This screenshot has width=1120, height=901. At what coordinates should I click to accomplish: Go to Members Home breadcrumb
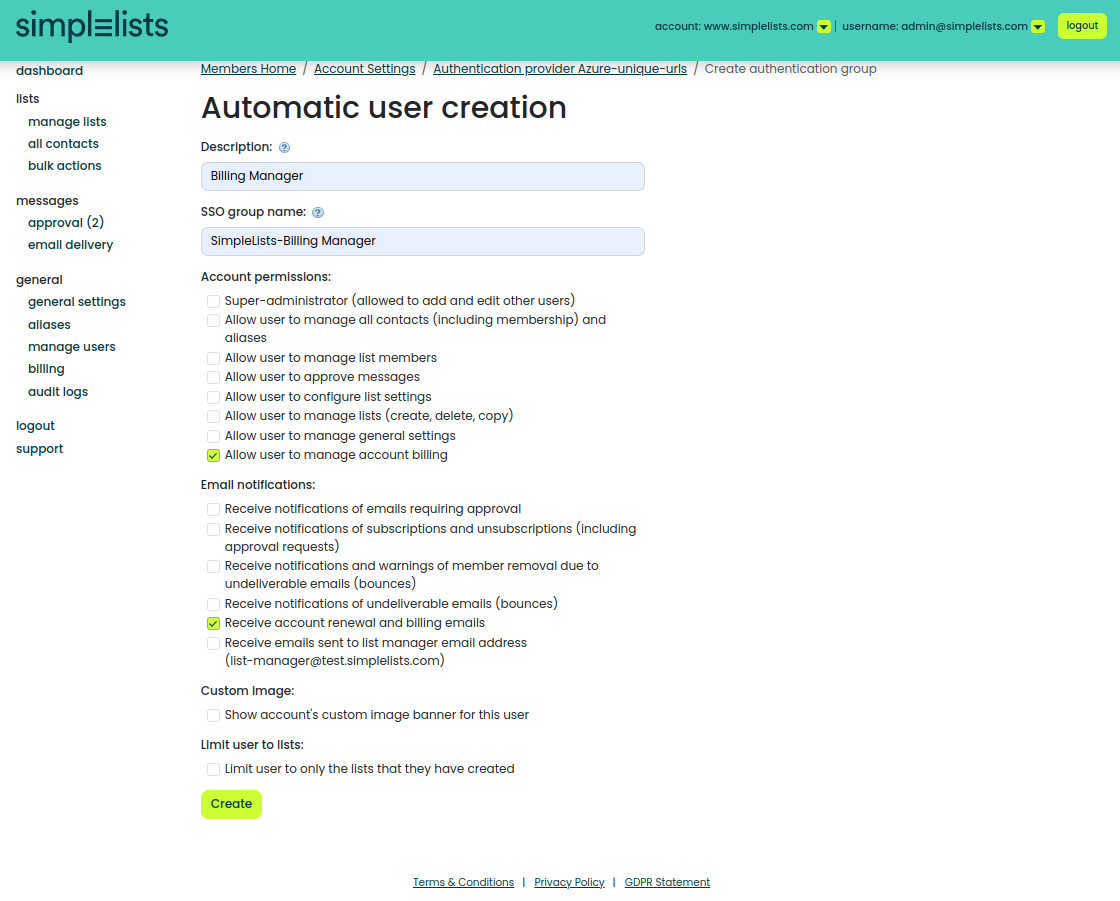point(249,69)
